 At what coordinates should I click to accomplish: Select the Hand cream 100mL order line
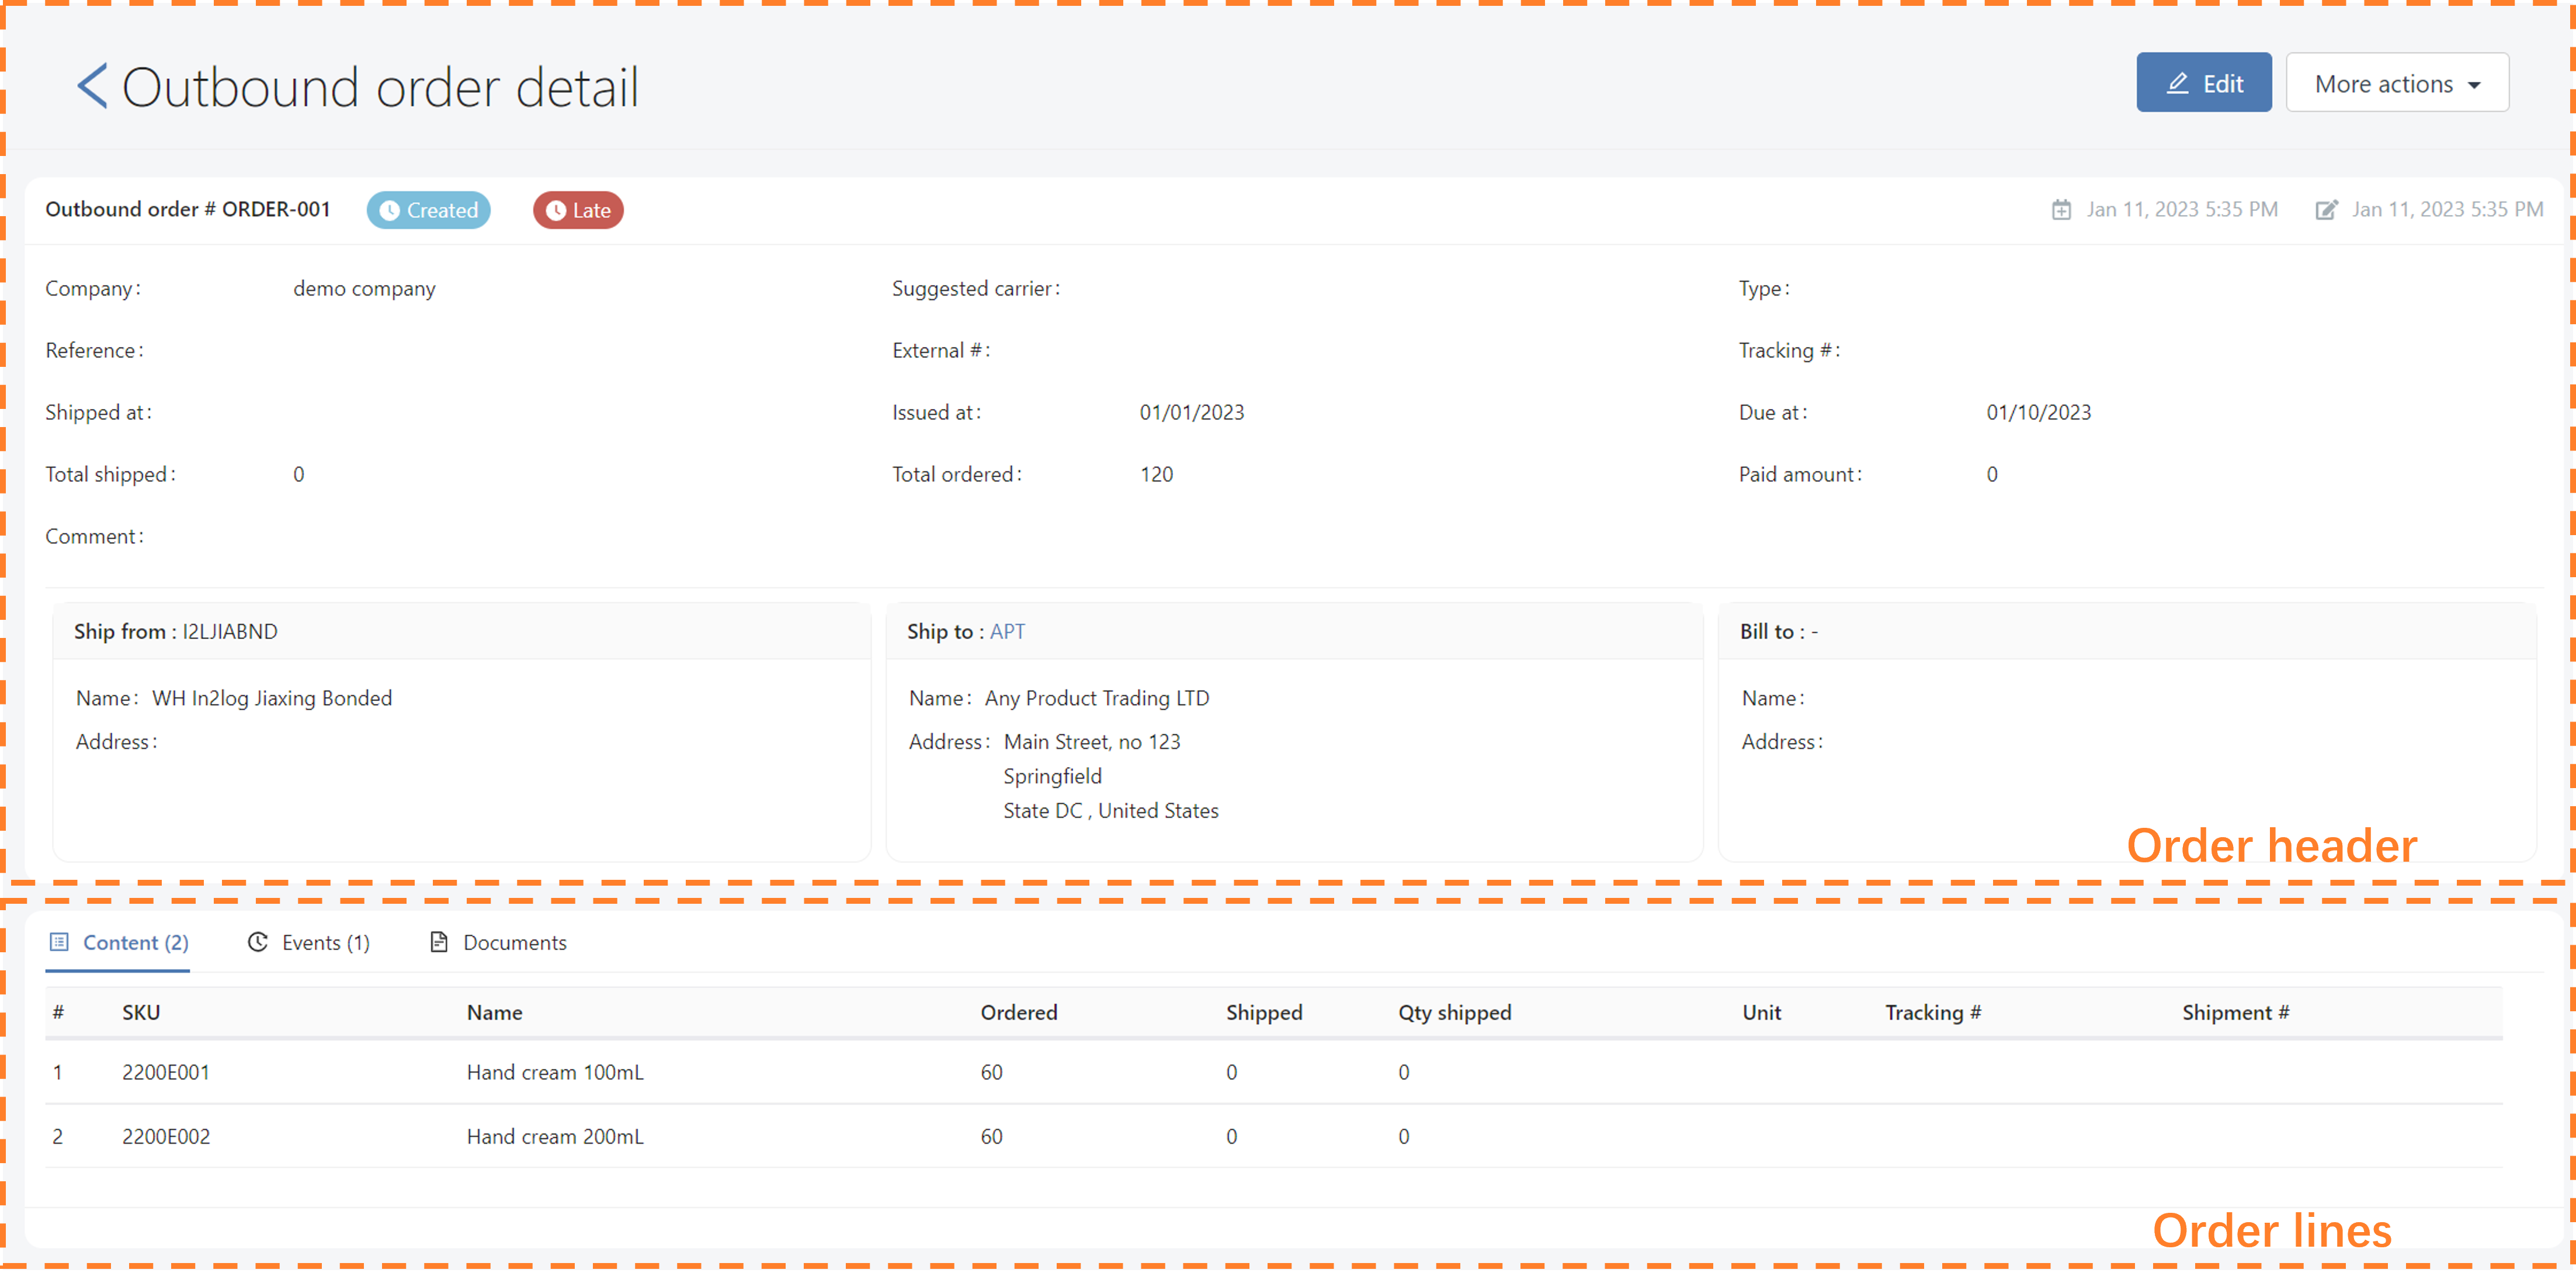(x=555, y=1072)
